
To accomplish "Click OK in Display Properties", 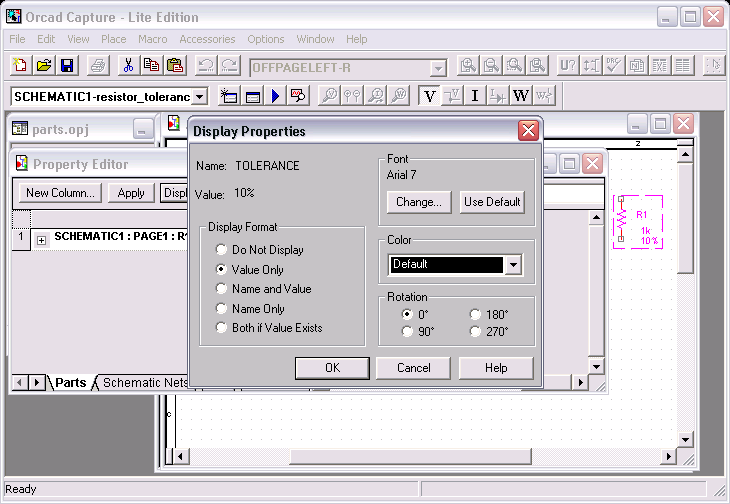I will click(x=332, y=368).
